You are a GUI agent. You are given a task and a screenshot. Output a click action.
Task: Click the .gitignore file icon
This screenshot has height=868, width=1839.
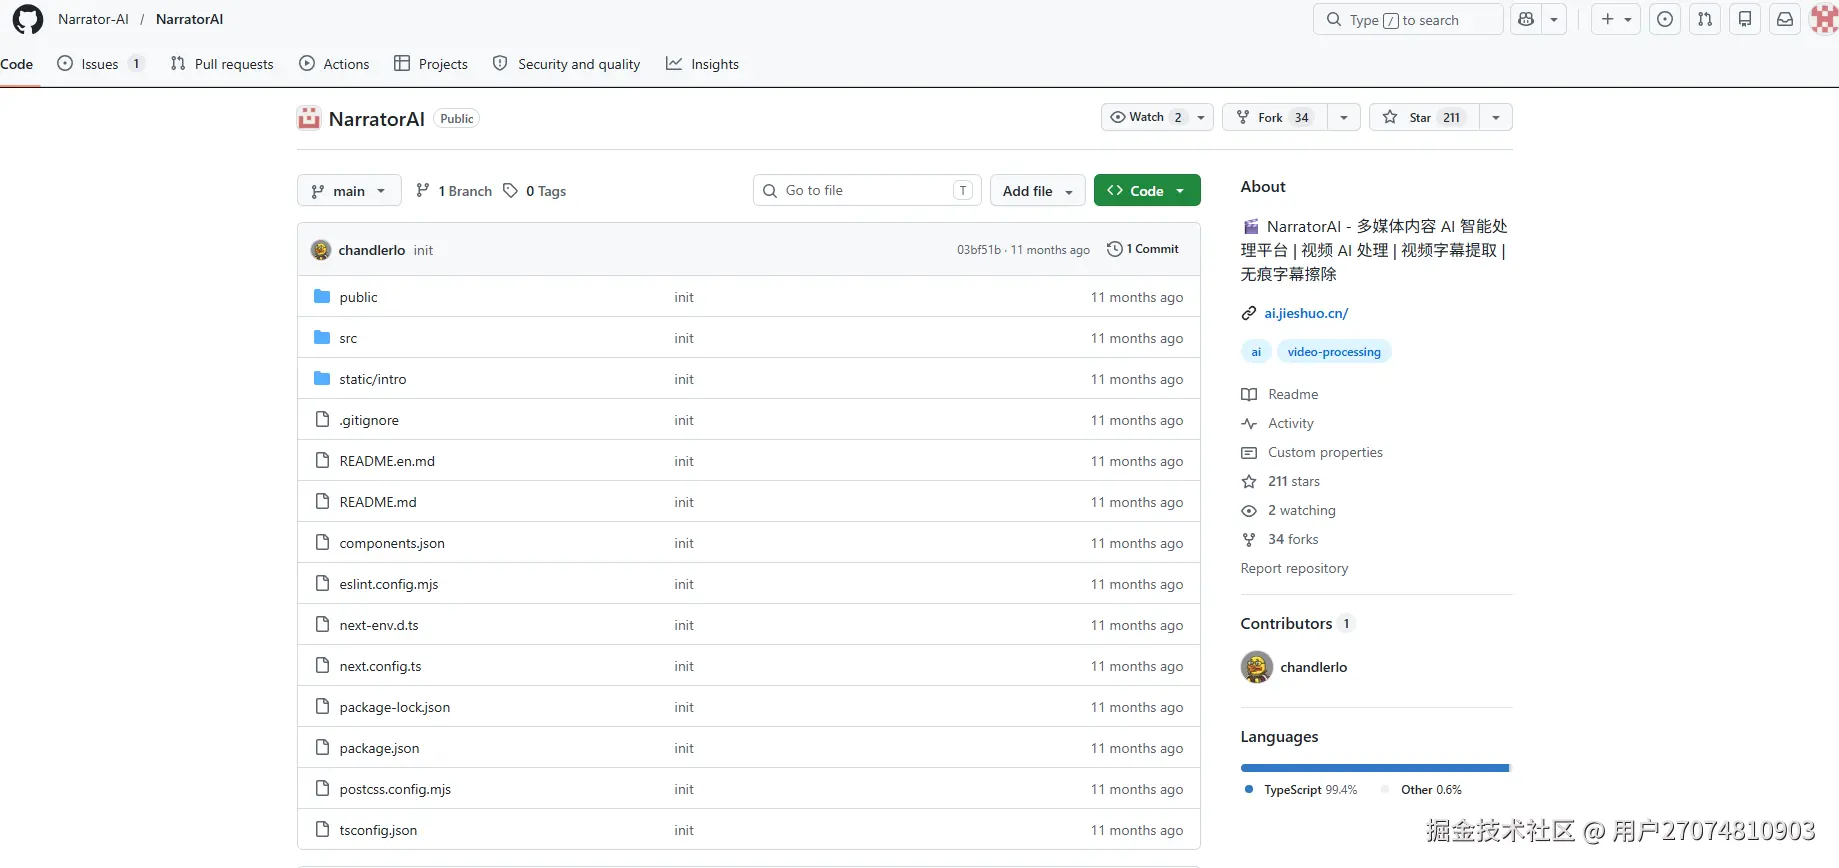click(322, 419)
